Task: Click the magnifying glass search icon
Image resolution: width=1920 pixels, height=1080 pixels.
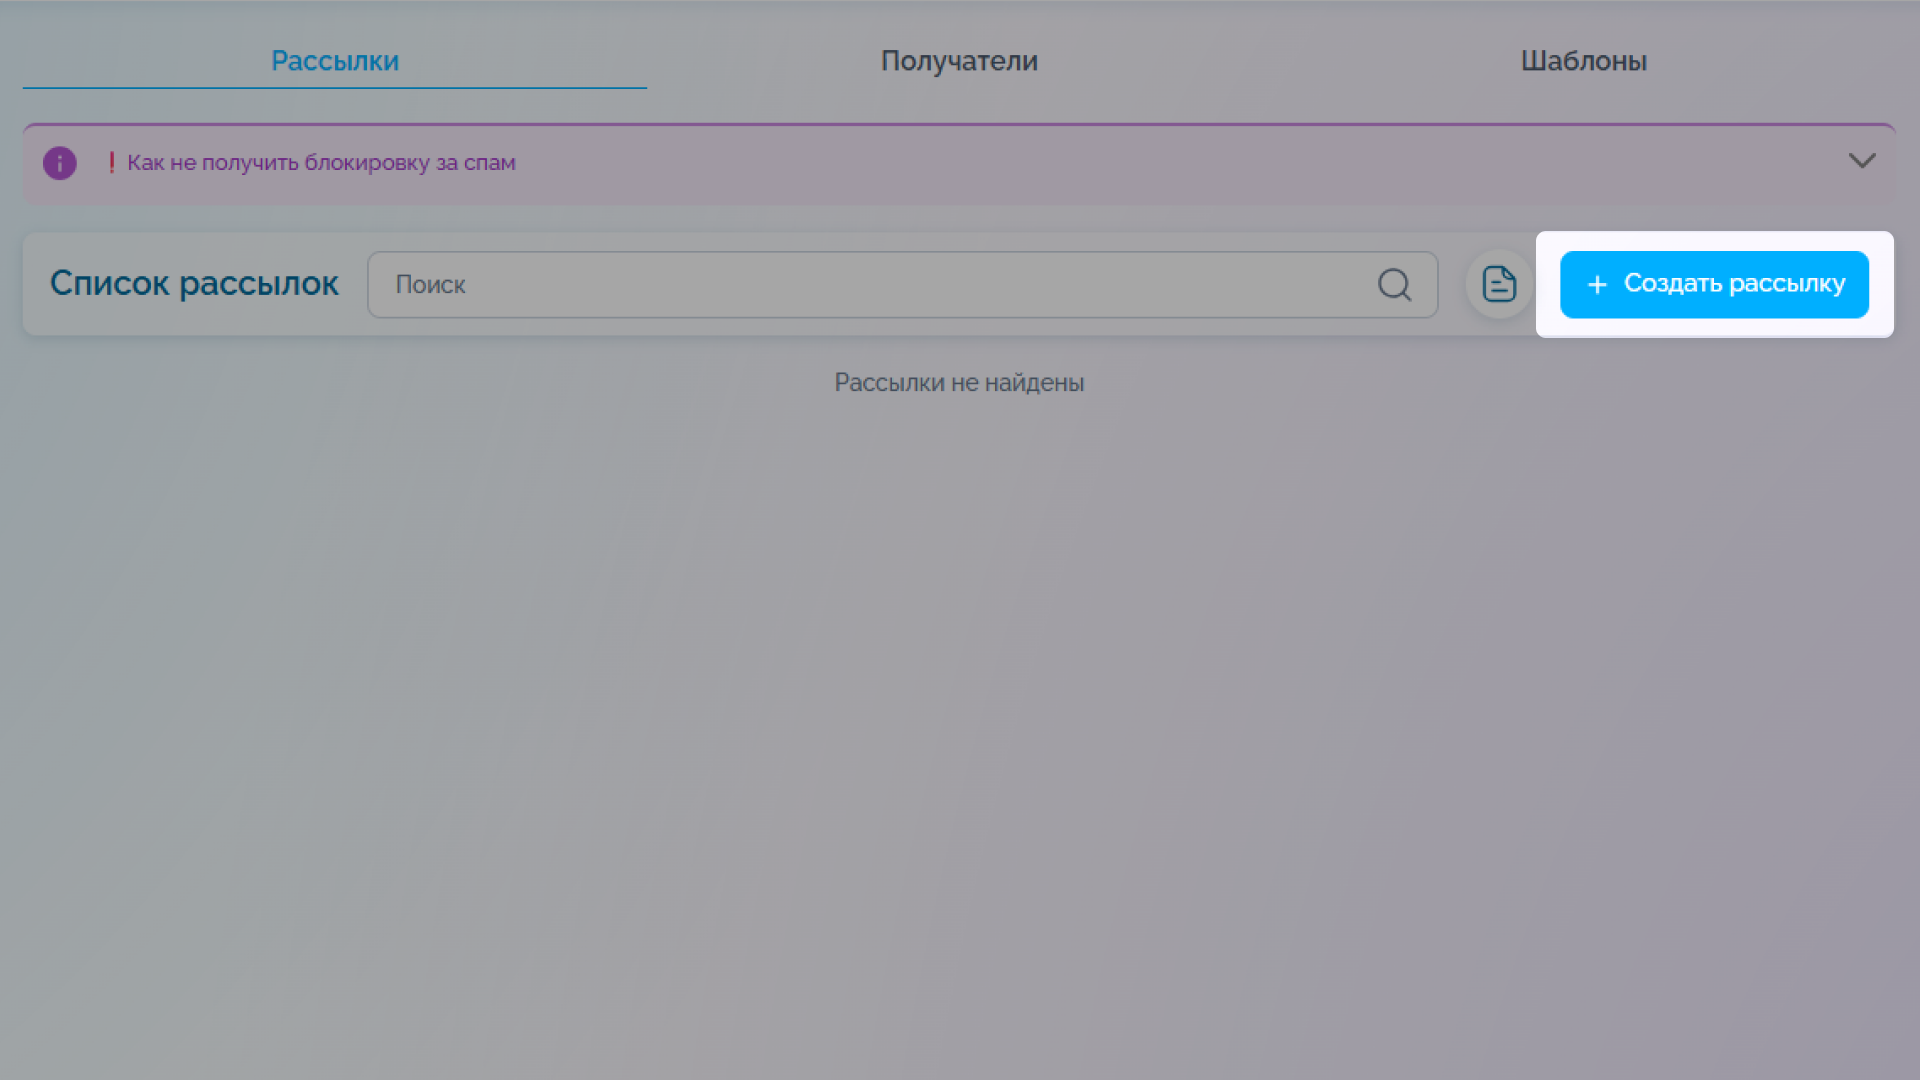Action: tap(1394, 285)
